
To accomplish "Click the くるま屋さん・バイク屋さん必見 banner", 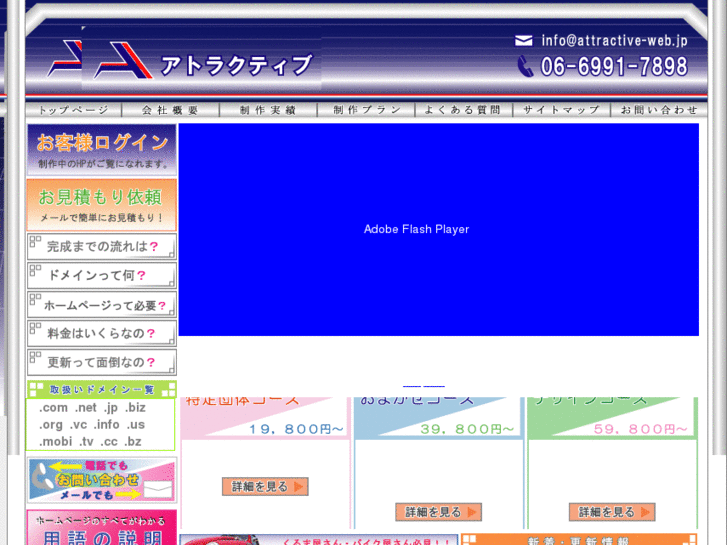I will tap(319, 540).
